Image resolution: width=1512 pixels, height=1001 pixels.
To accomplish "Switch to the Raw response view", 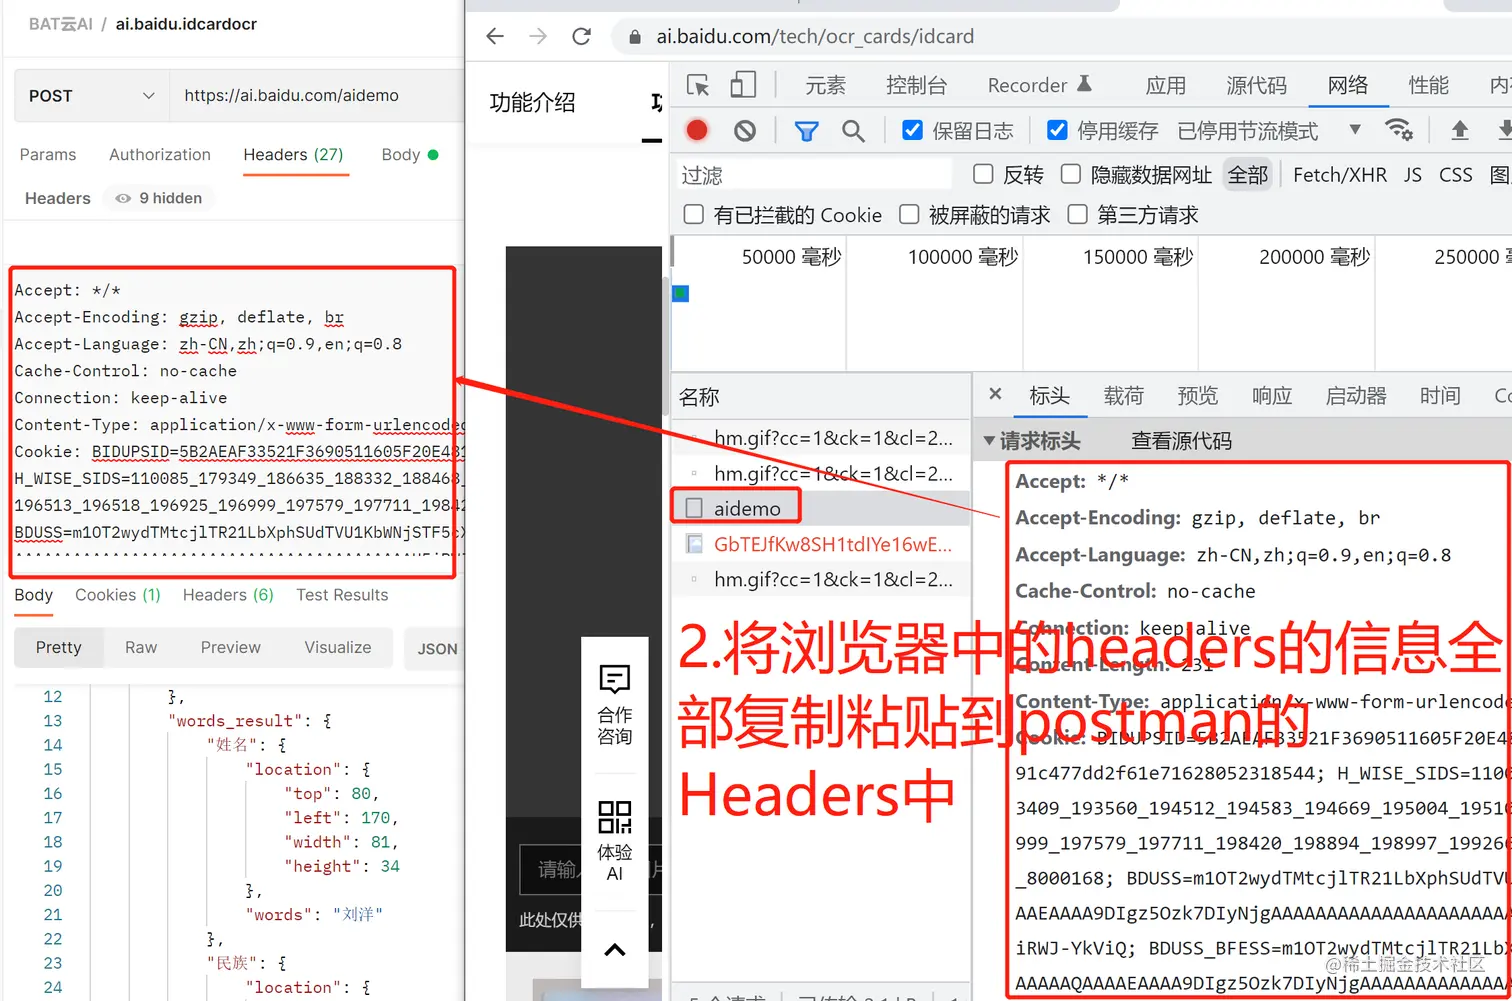I will pyautogui.click(x=141, y=647).
